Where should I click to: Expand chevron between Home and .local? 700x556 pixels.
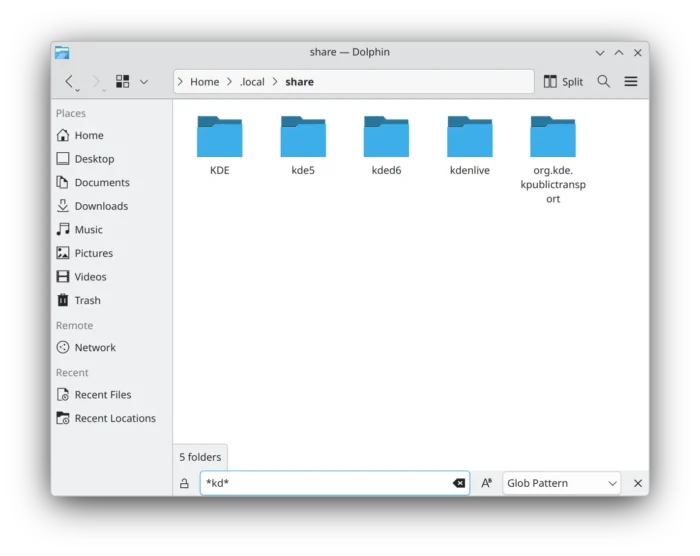point(229,82)
